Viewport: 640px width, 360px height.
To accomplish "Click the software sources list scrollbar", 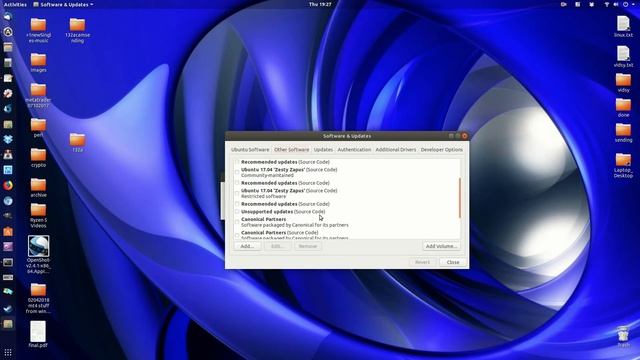I will click(x=460, y=198).
